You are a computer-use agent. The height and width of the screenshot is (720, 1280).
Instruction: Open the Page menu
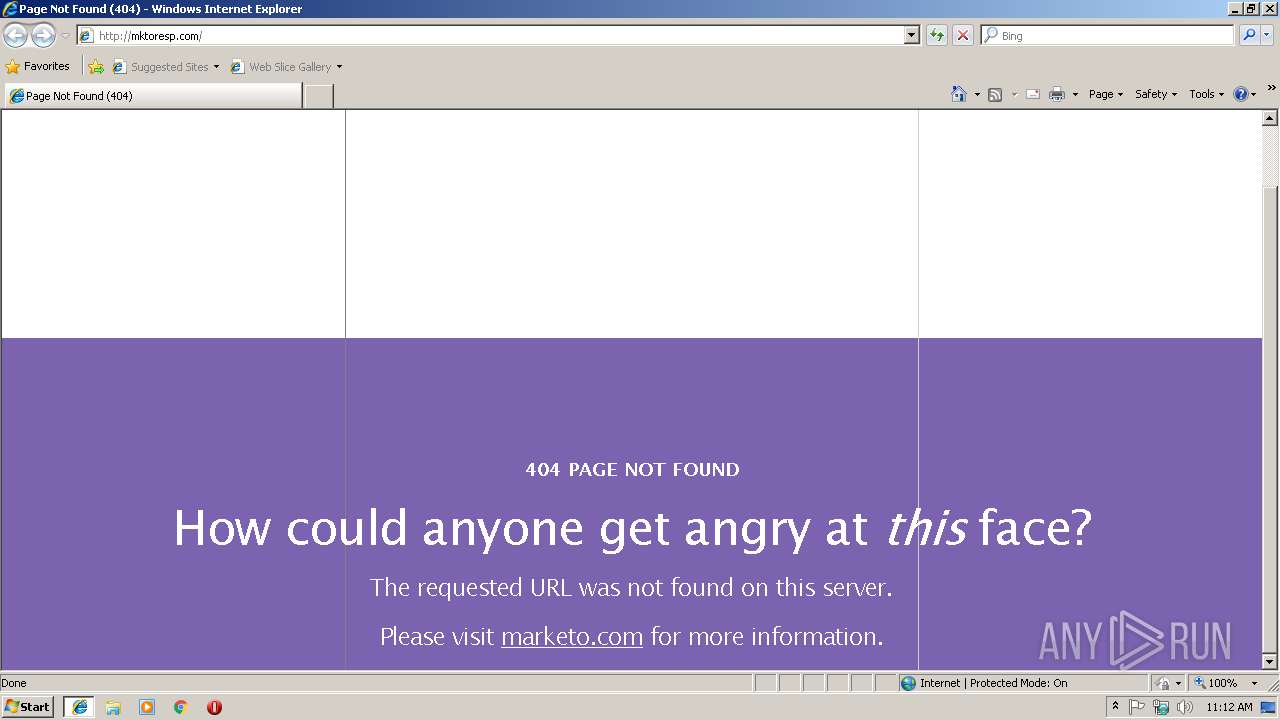1106,94
